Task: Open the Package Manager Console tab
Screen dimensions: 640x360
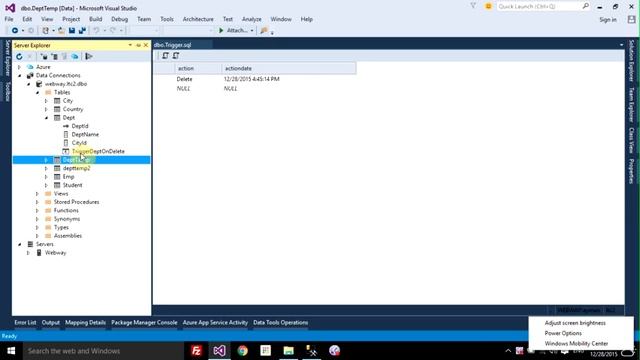Action: pyautogui.click(x=144, y=322)
